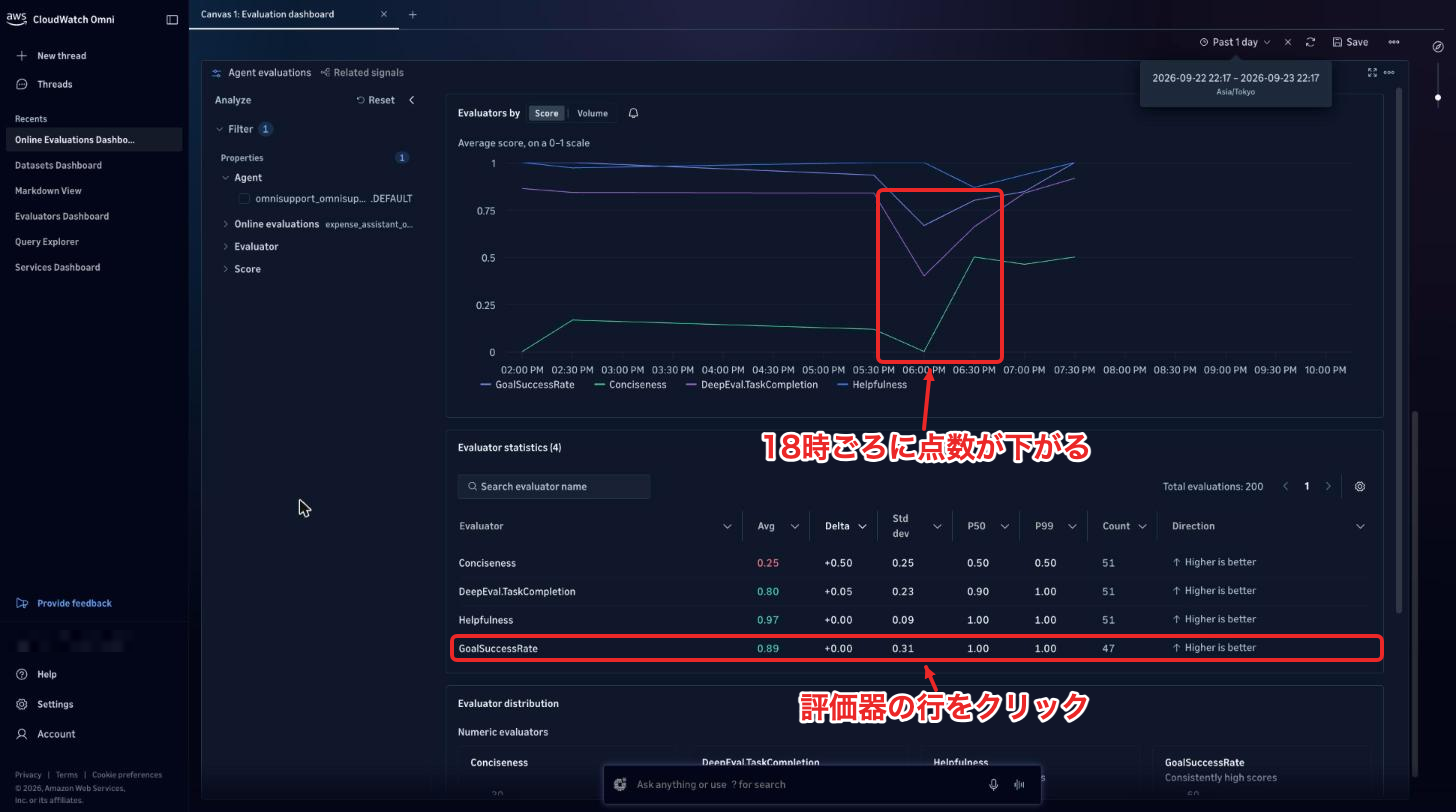
Task: Open the Count column menu
Action: click(1141, 527)
